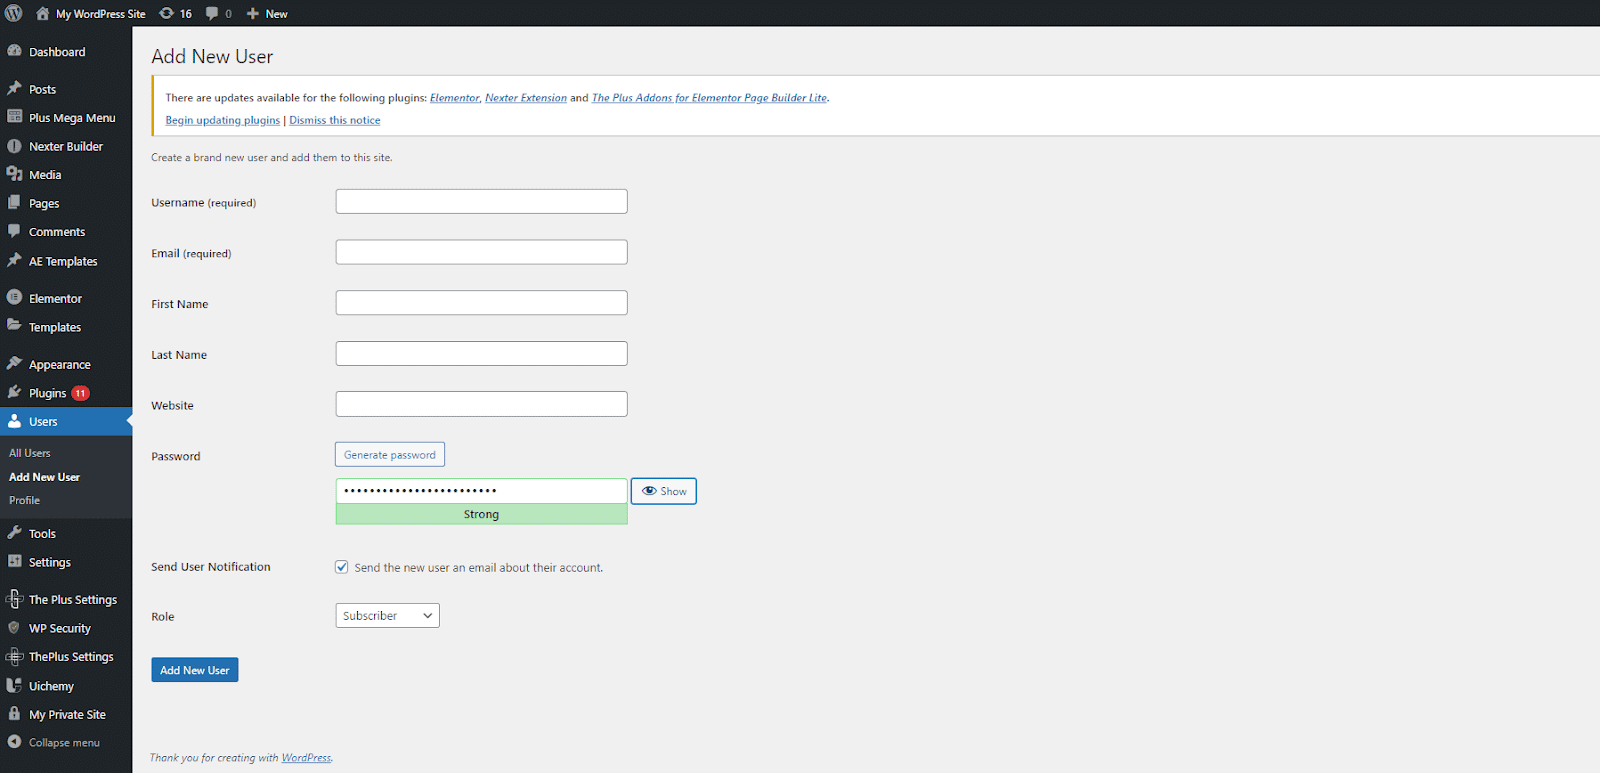
Task: Click the Tools wrench icon
Action: point(14,533)
